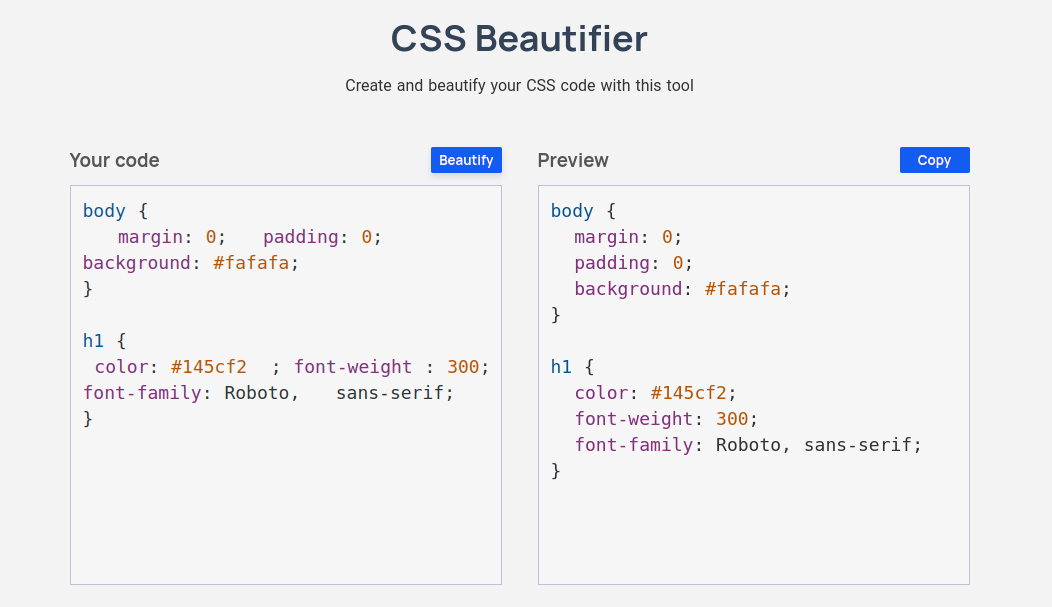
Task: Click the 'padding' property in Your code editor
Action: click(x=301, y=237)
